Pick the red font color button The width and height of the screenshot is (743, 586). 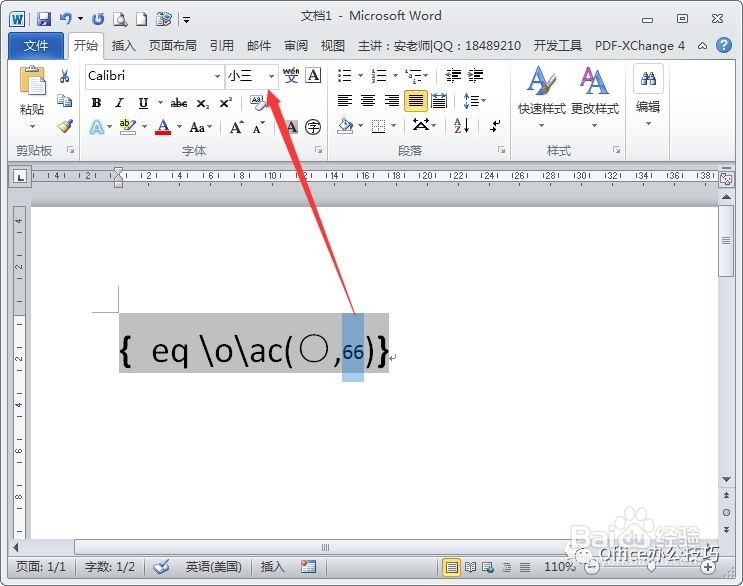point(163,127)
